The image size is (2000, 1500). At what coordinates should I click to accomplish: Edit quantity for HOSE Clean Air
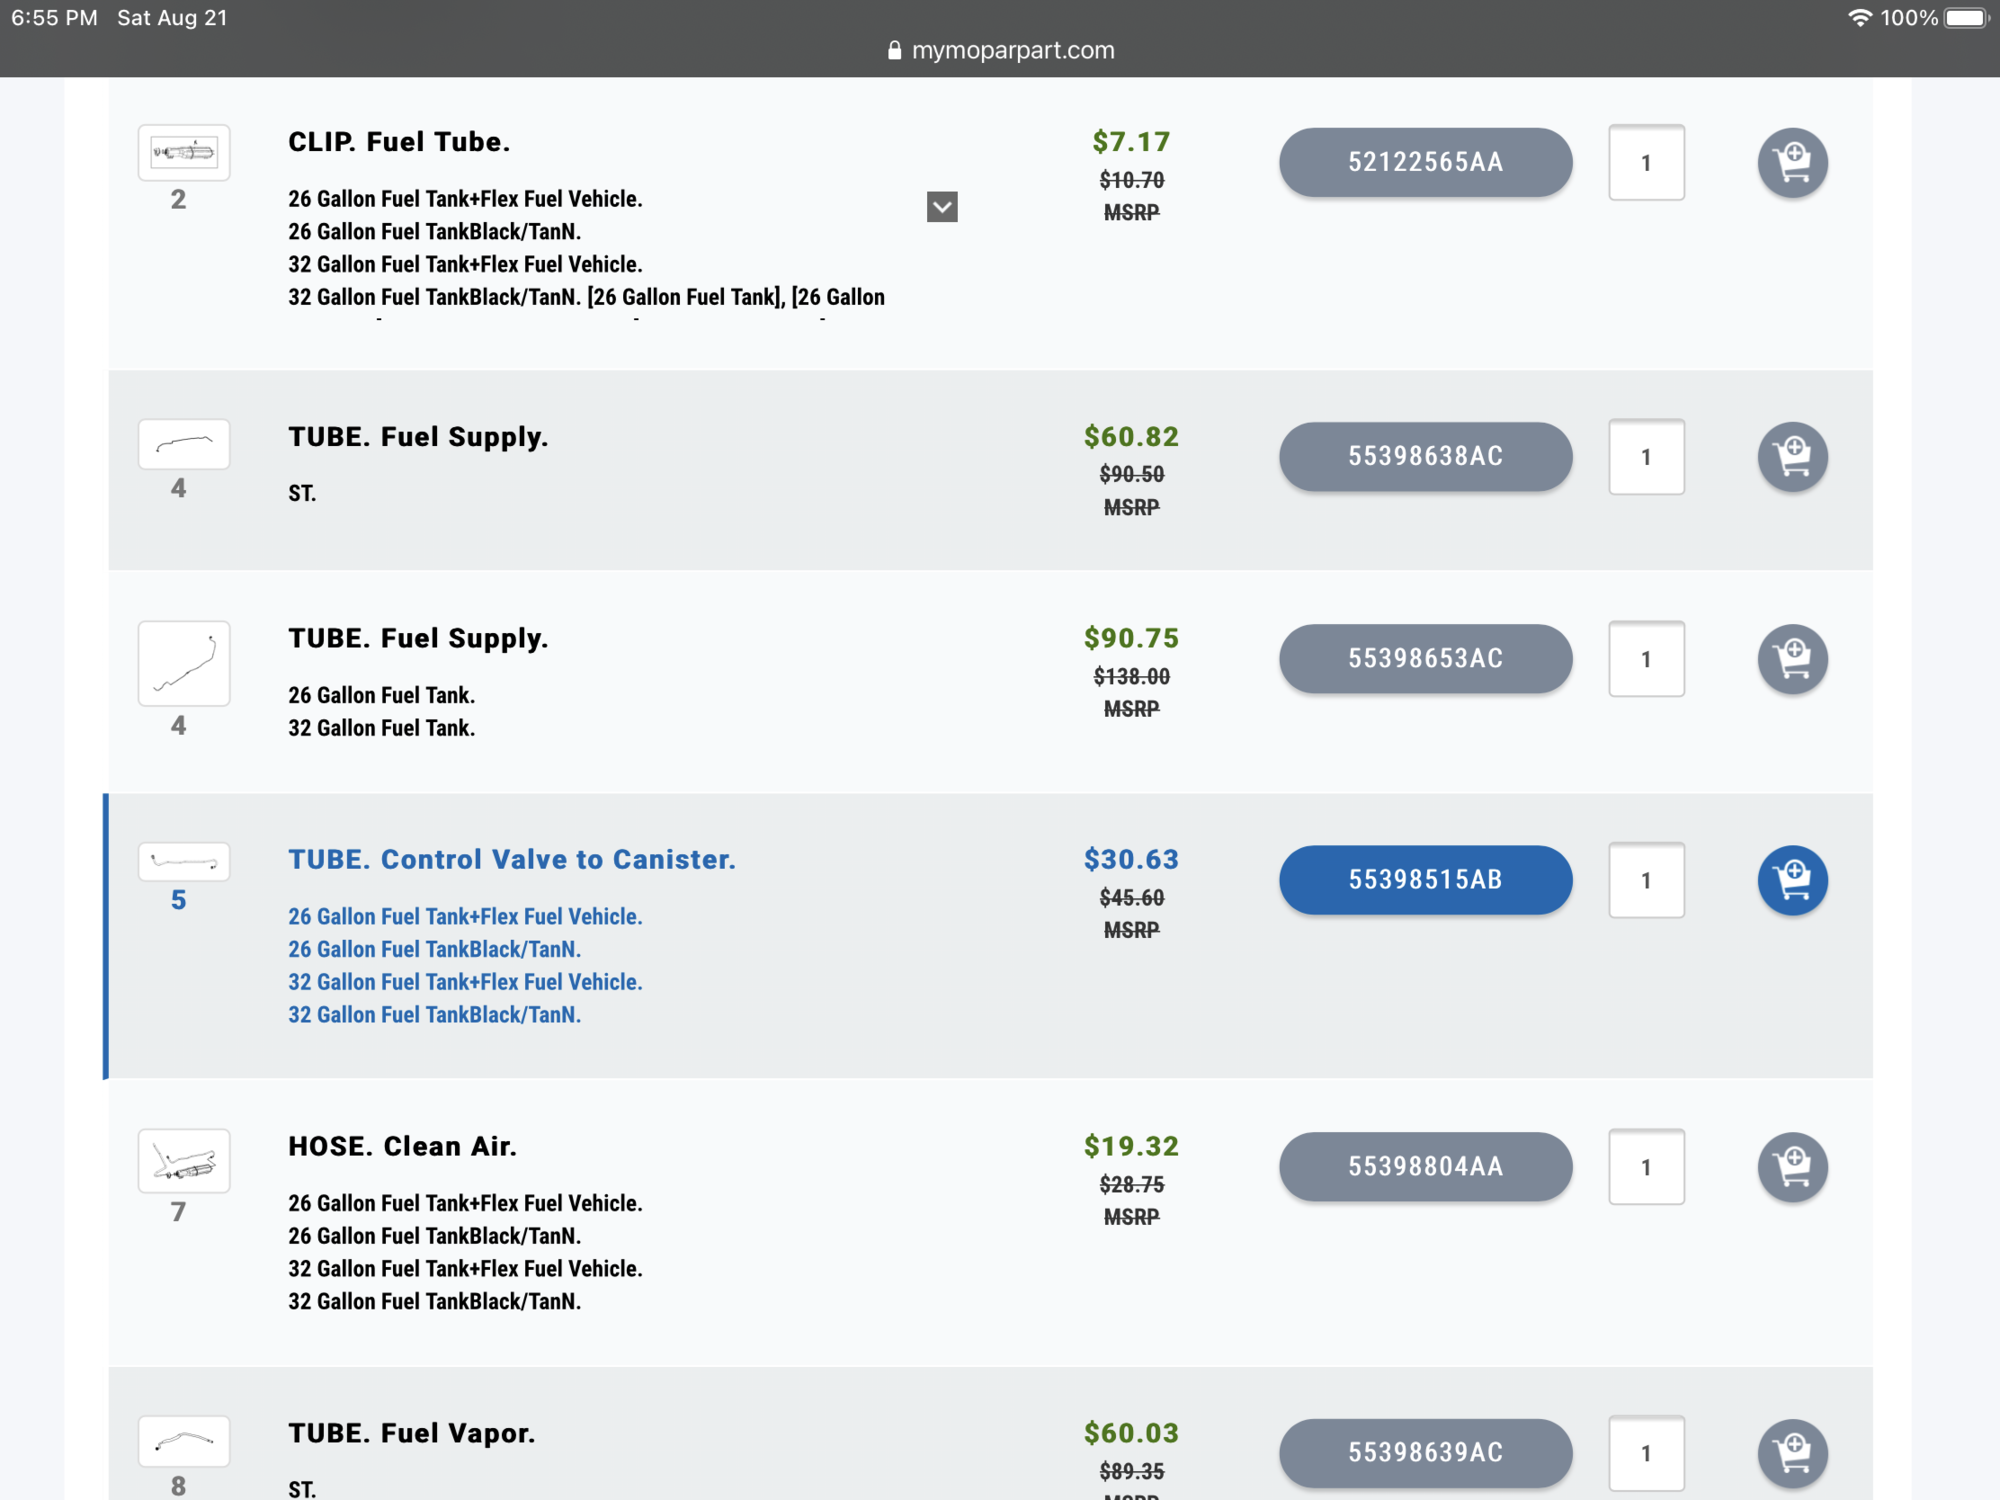coord(1646,1167)
